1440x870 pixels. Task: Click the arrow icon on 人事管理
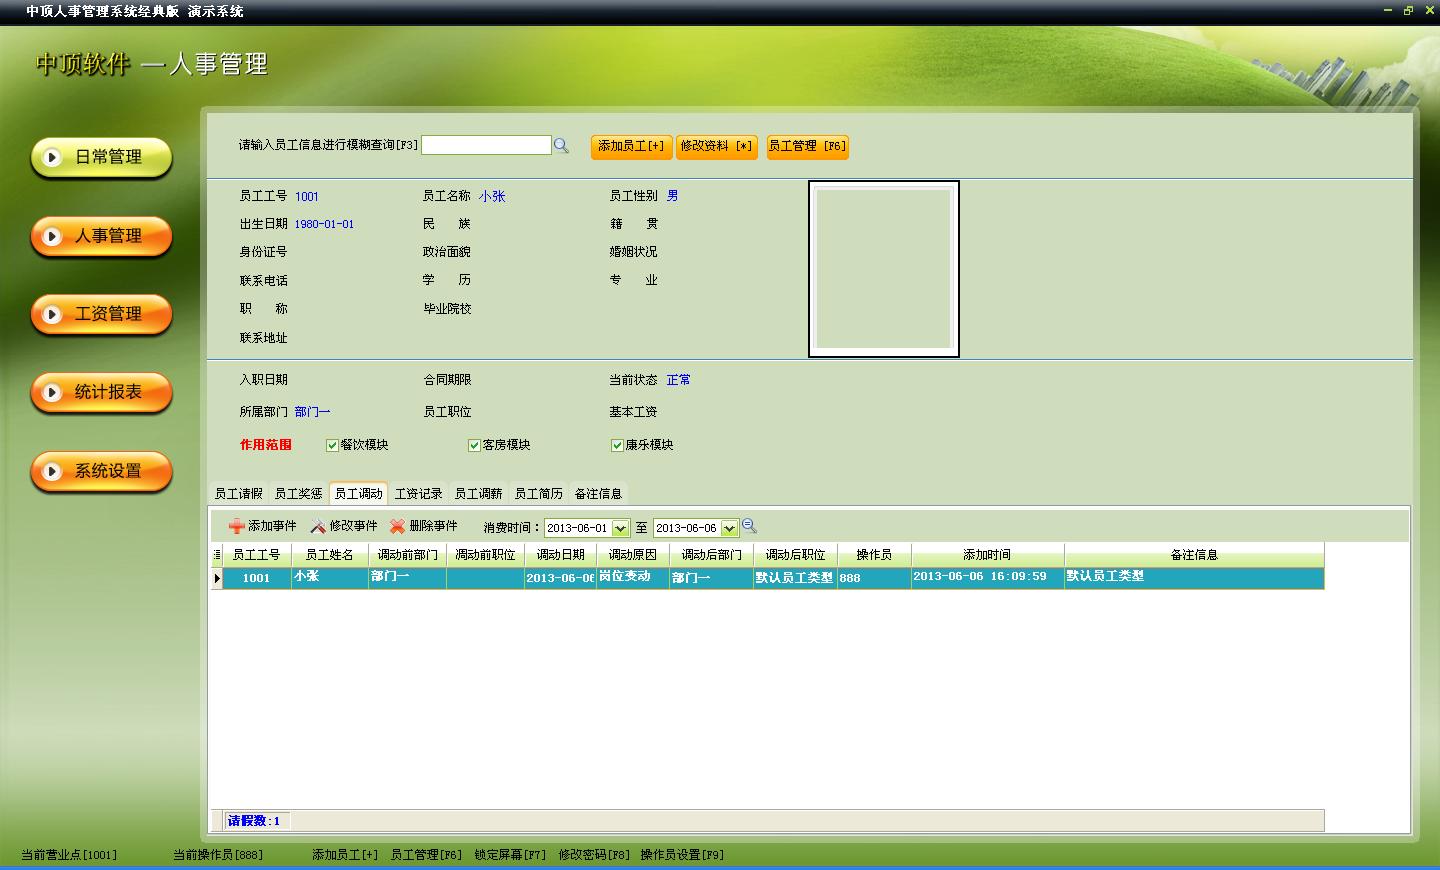pyautogui.click(x=53, y=236)
